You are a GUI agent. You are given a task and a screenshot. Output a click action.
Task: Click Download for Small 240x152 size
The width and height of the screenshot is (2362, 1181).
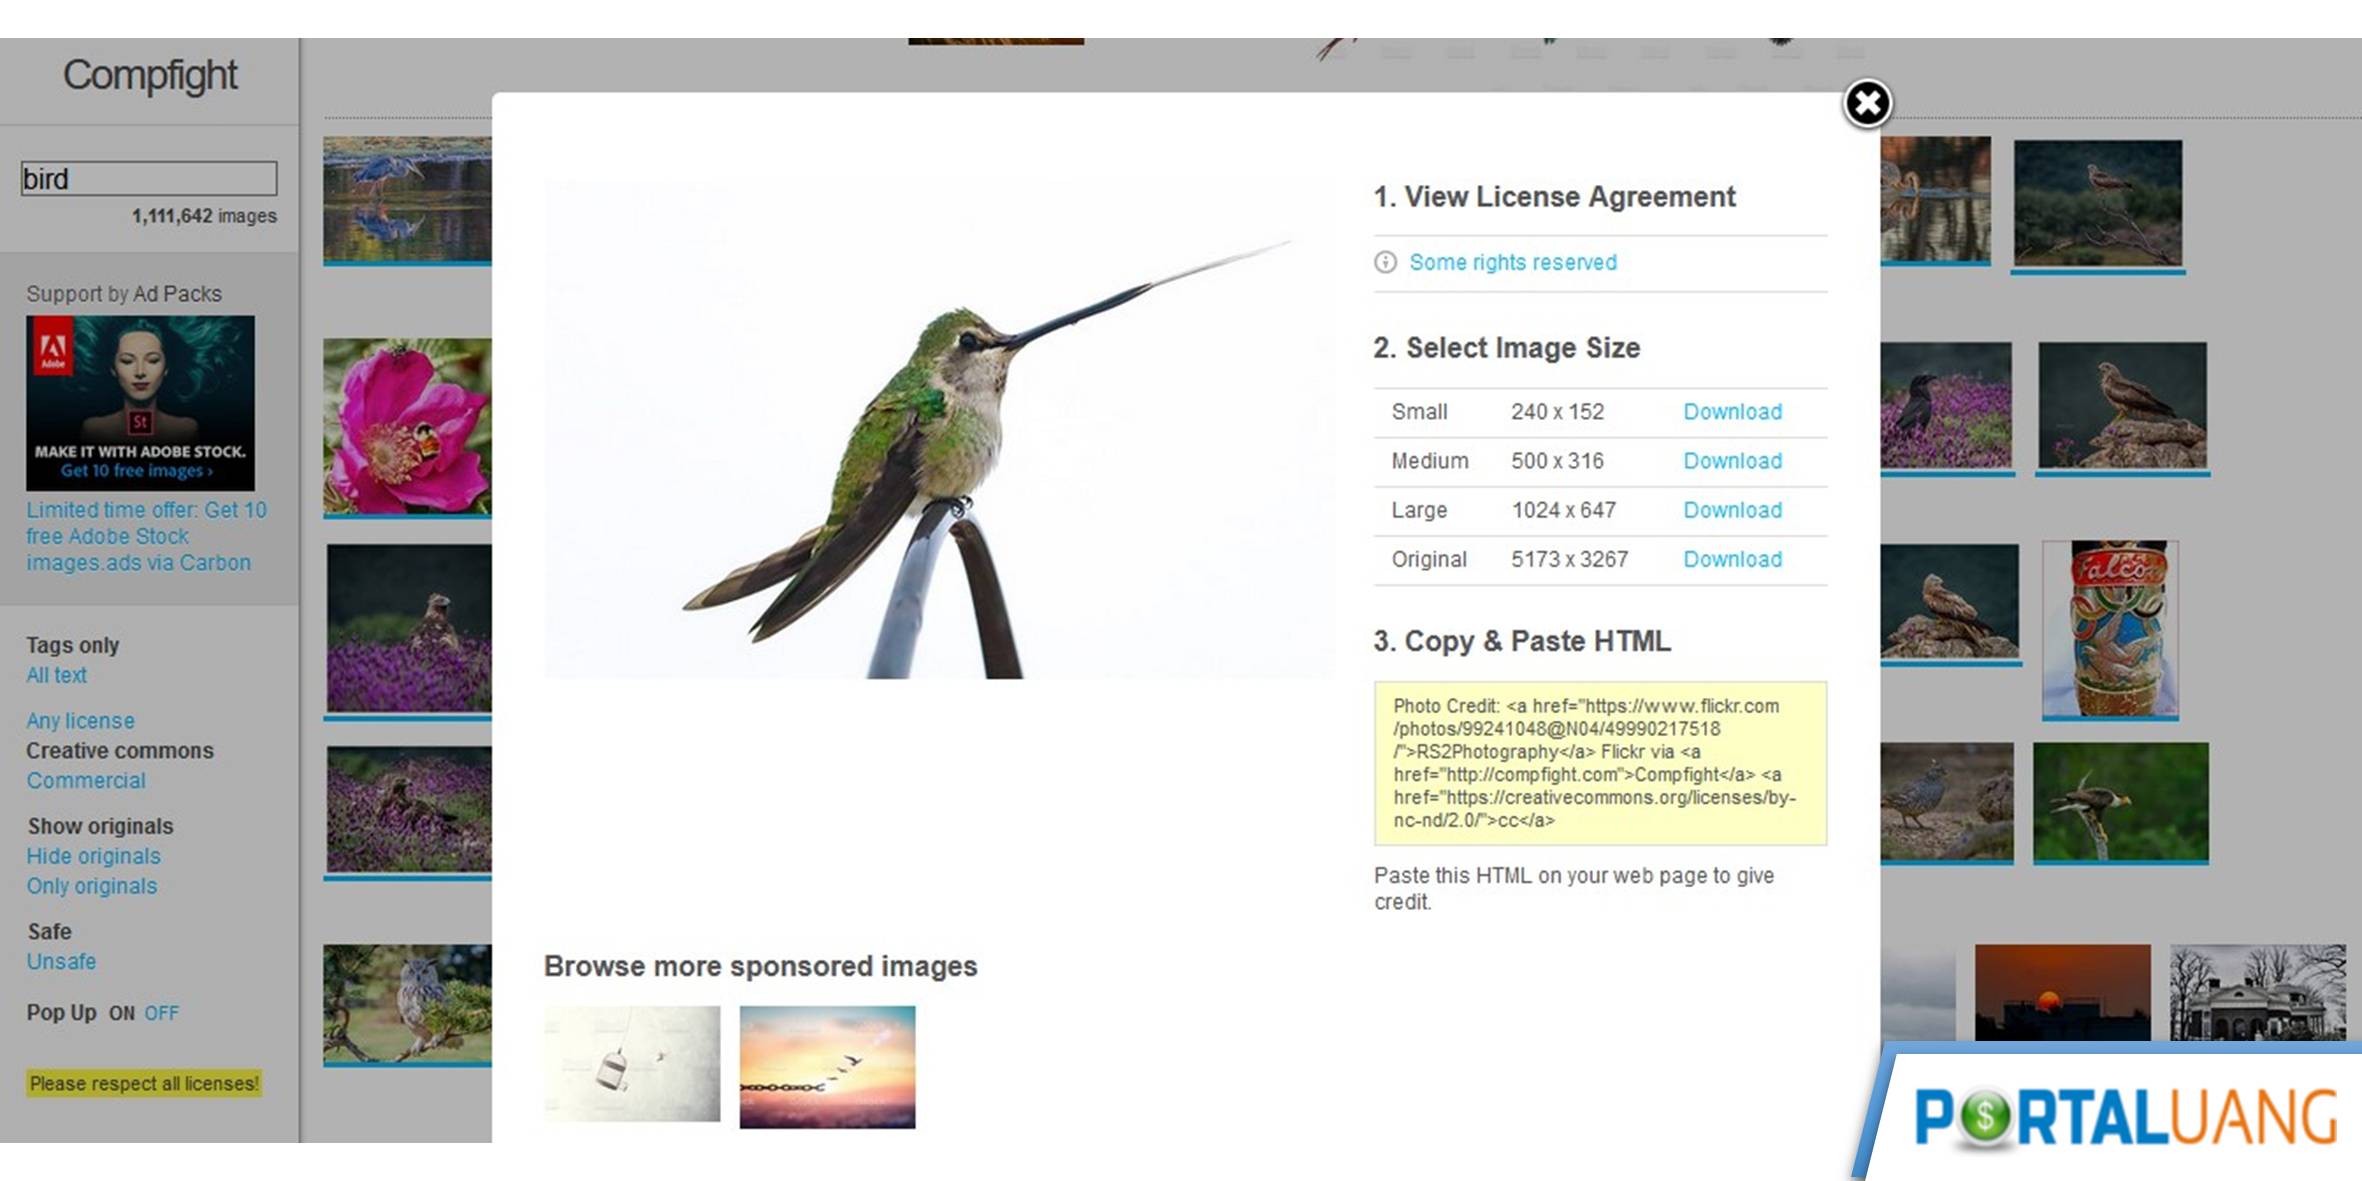point(1731,411)
